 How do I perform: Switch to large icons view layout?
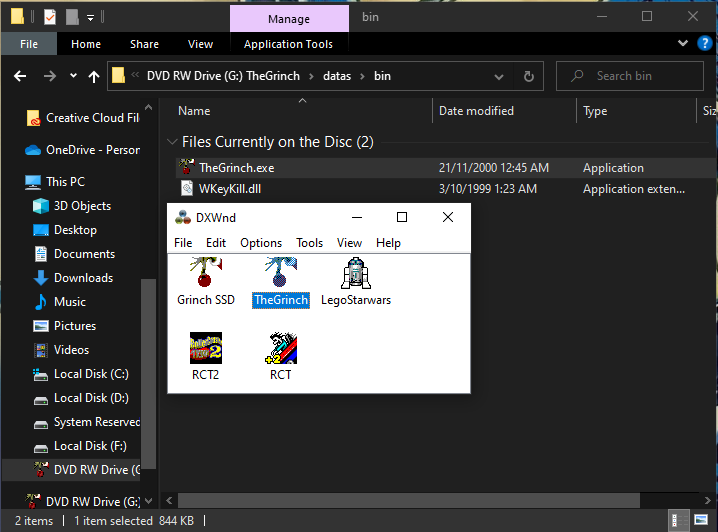(x=701, y=520)
